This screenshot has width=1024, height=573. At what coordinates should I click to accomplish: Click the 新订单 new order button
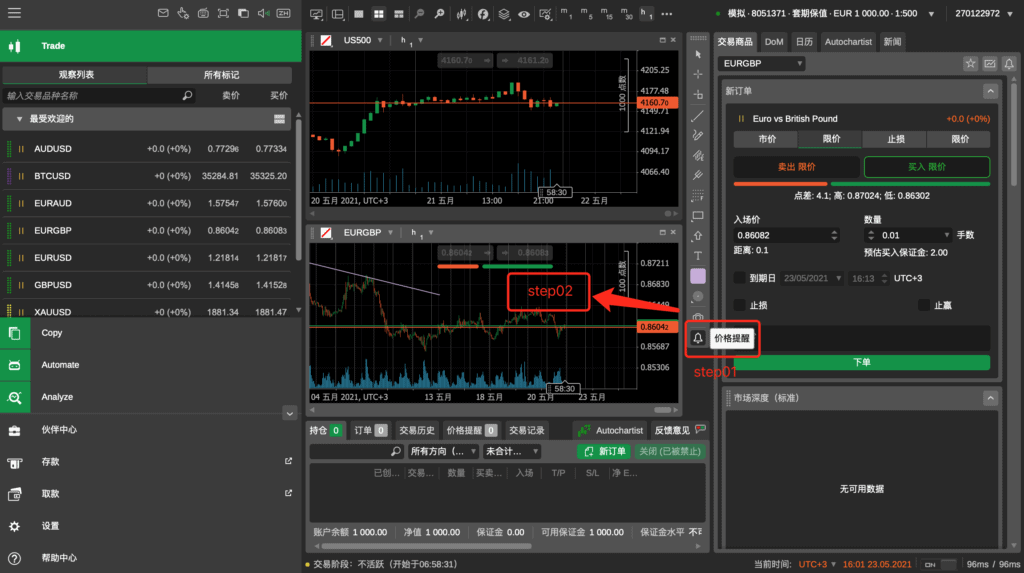point(604,451)
